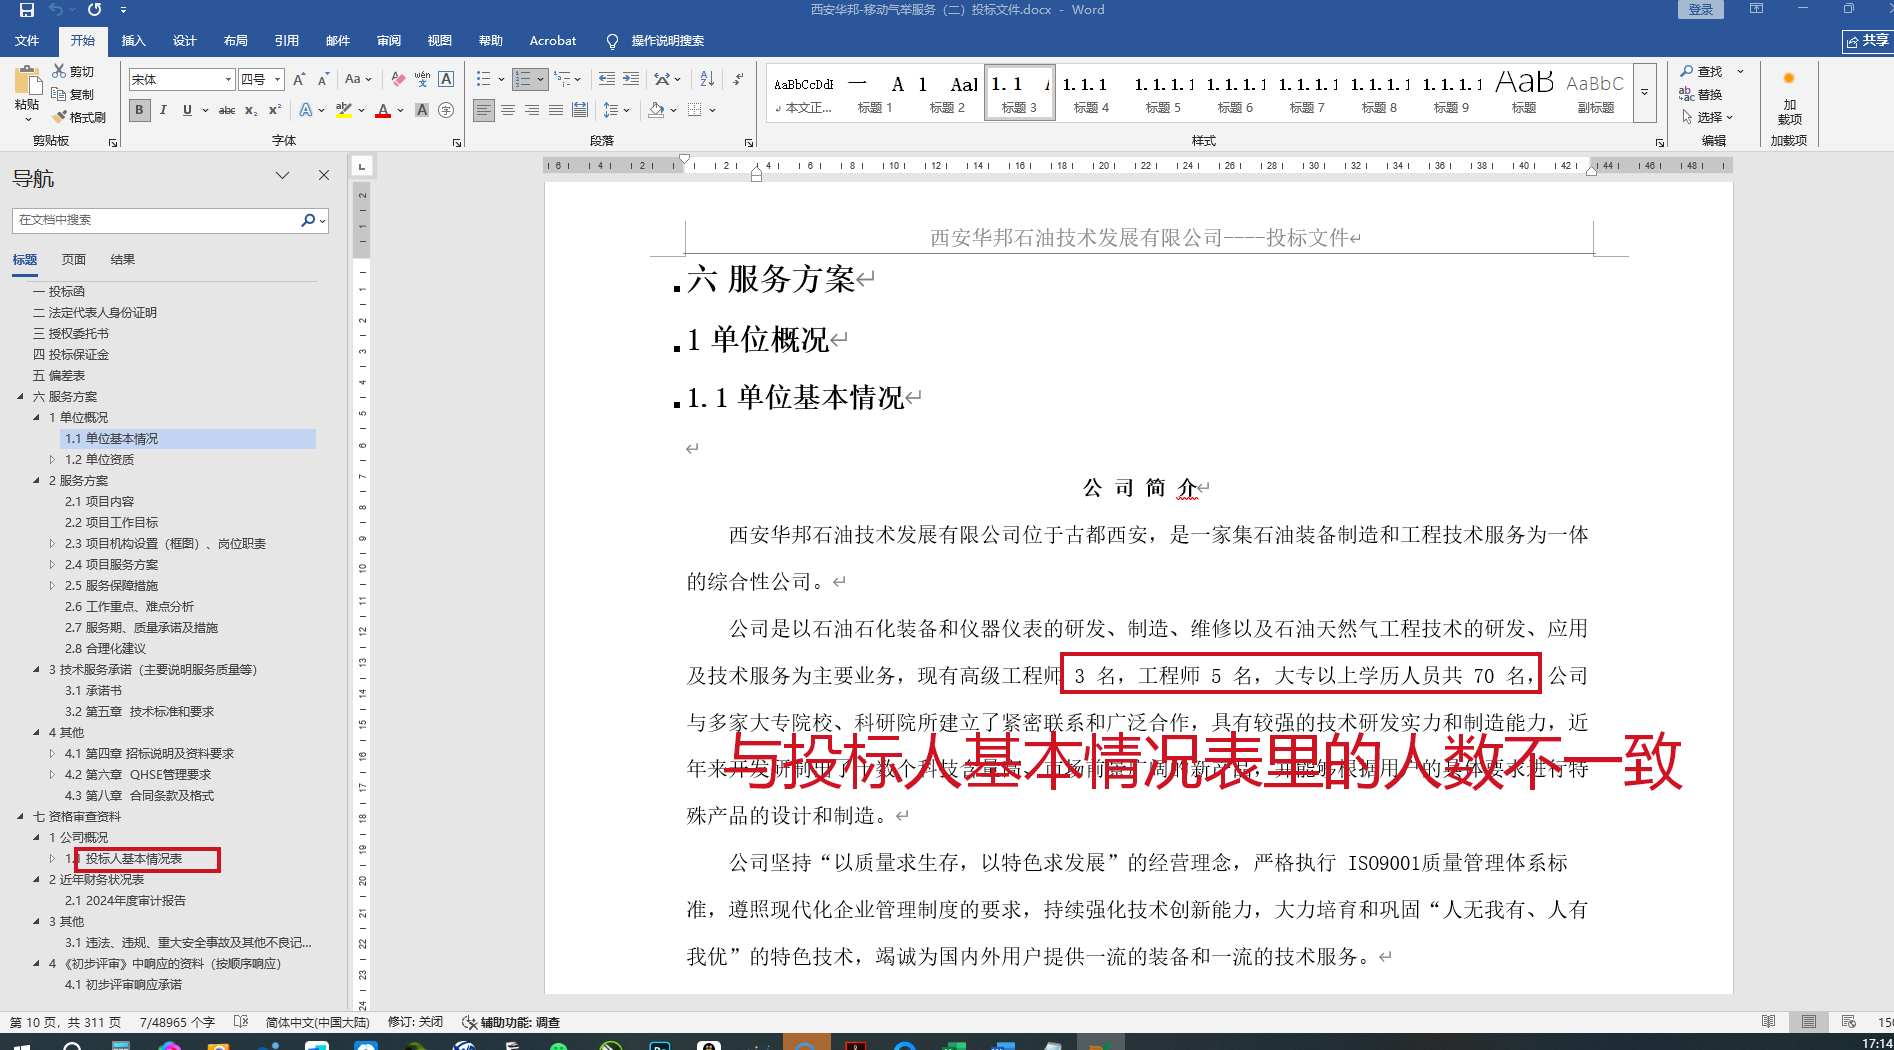Image resolution: width=1894 pixels, height=1050 pixels.
Task: Open the 插入 ribbon tab
Action: click(x=133, y=41)
